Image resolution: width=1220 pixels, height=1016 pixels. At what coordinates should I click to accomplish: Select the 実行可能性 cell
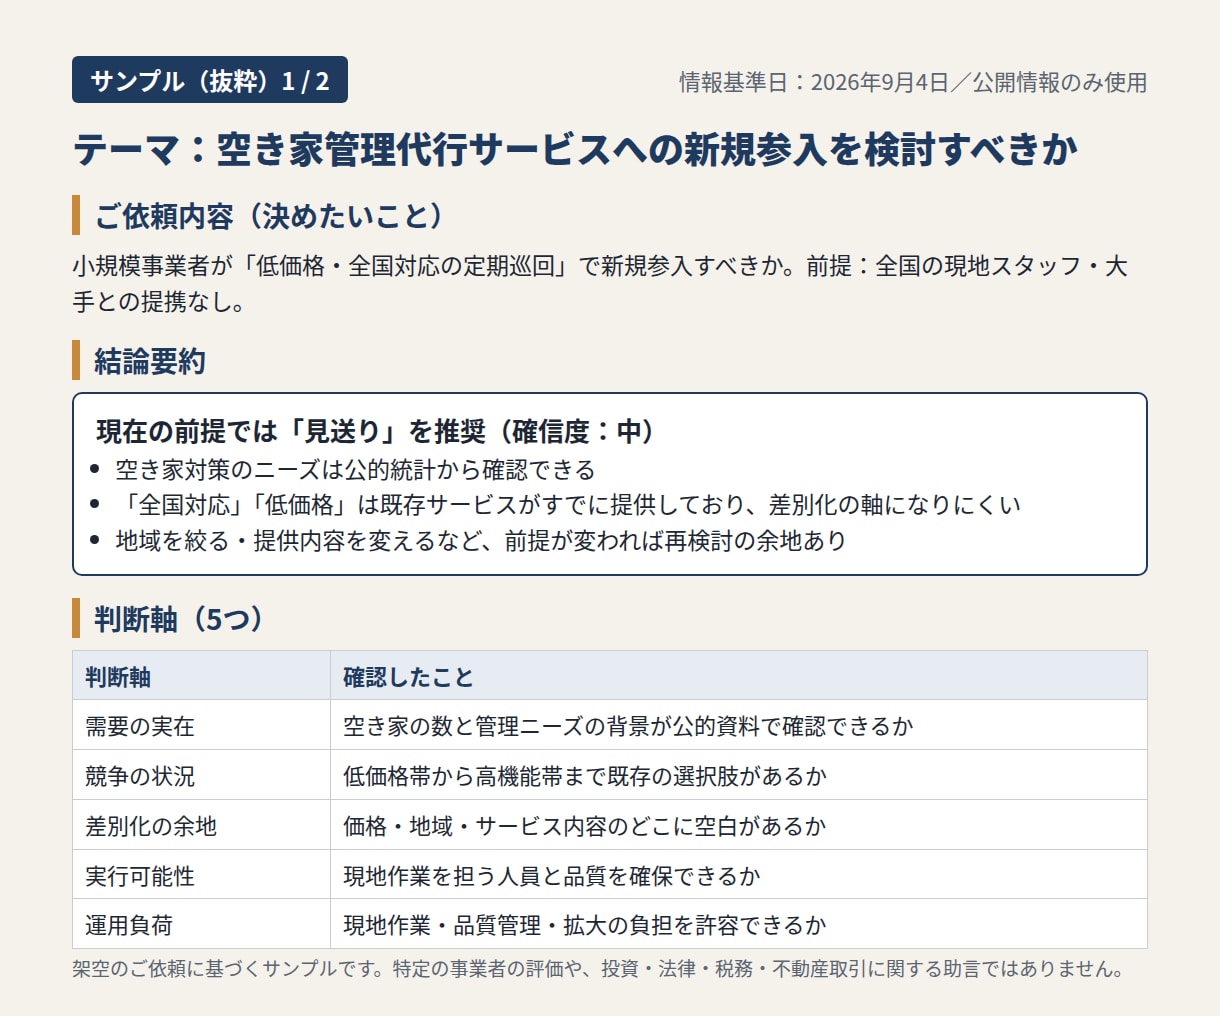click(201, 876)
